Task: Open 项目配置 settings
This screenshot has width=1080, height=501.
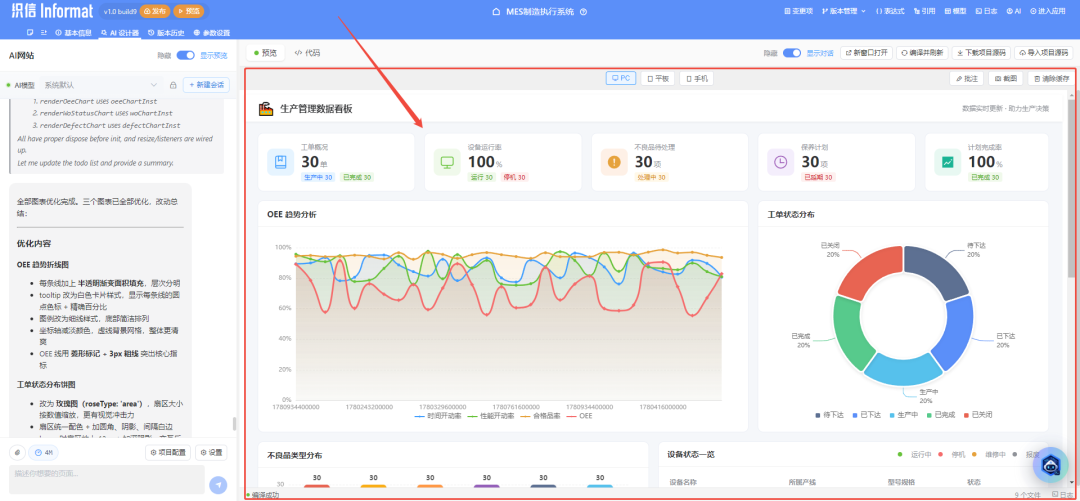Action: pyautogui.click(x=168, y=453)
